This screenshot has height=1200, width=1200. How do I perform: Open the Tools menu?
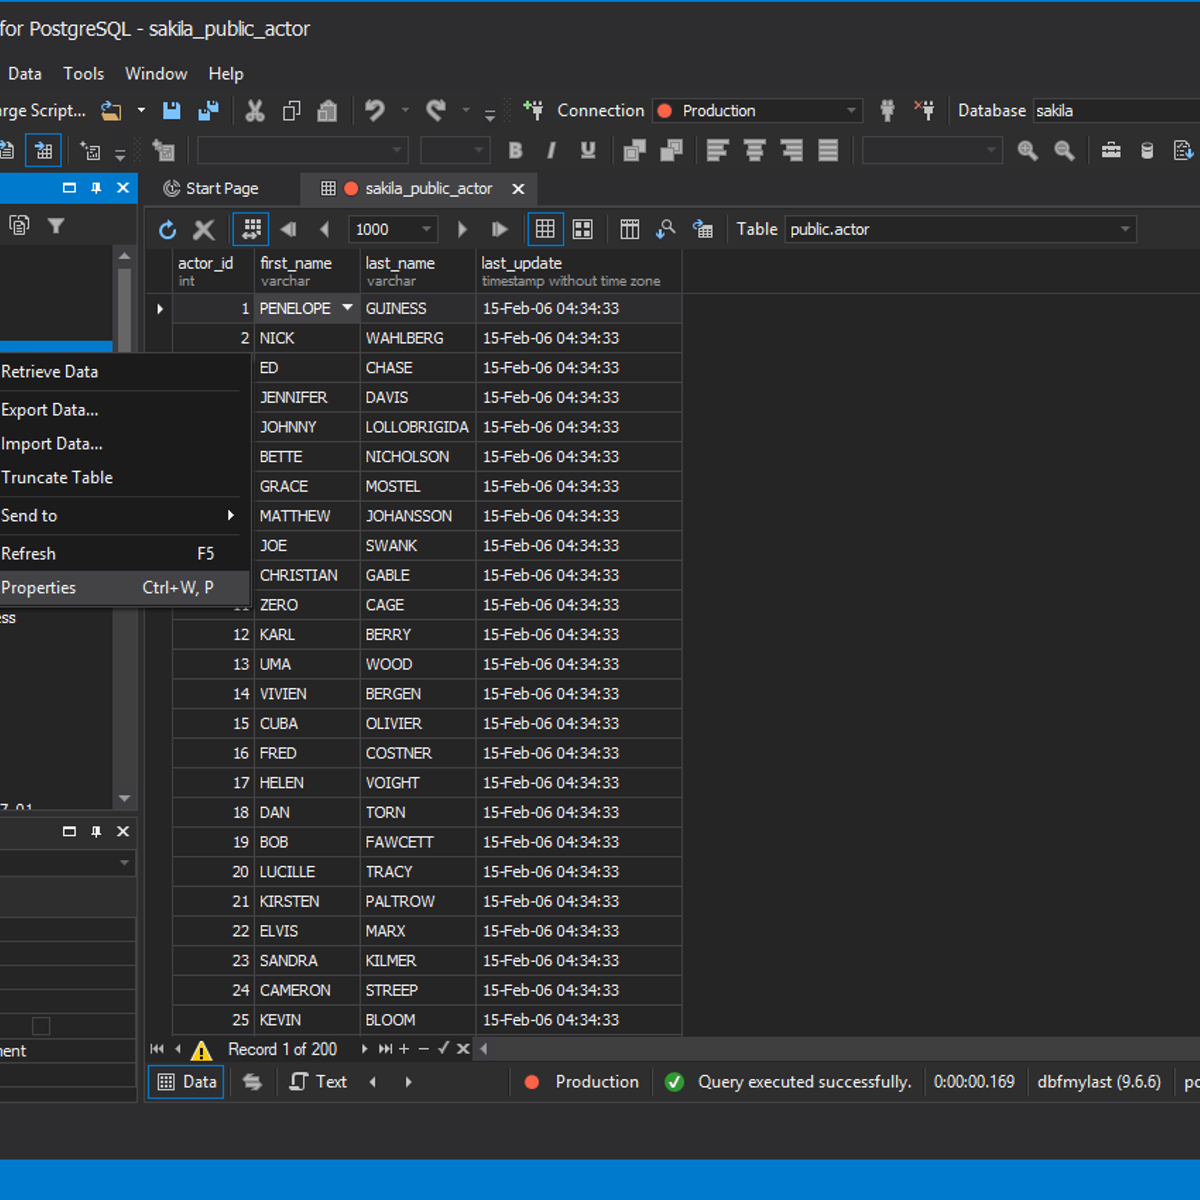click(83, 73)
